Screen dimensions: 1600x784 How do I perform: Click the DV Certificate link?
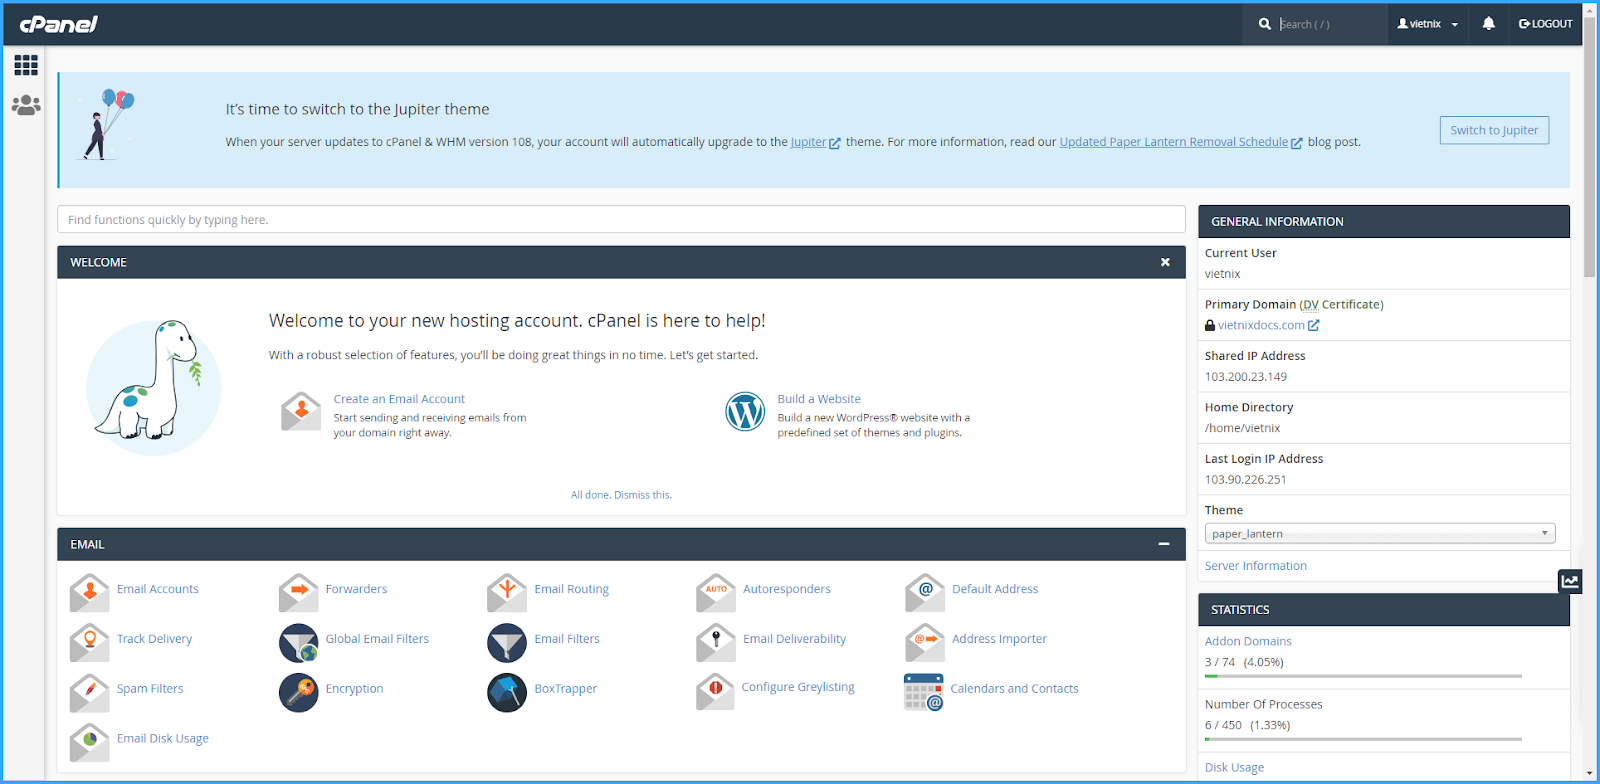[1341, 304]
